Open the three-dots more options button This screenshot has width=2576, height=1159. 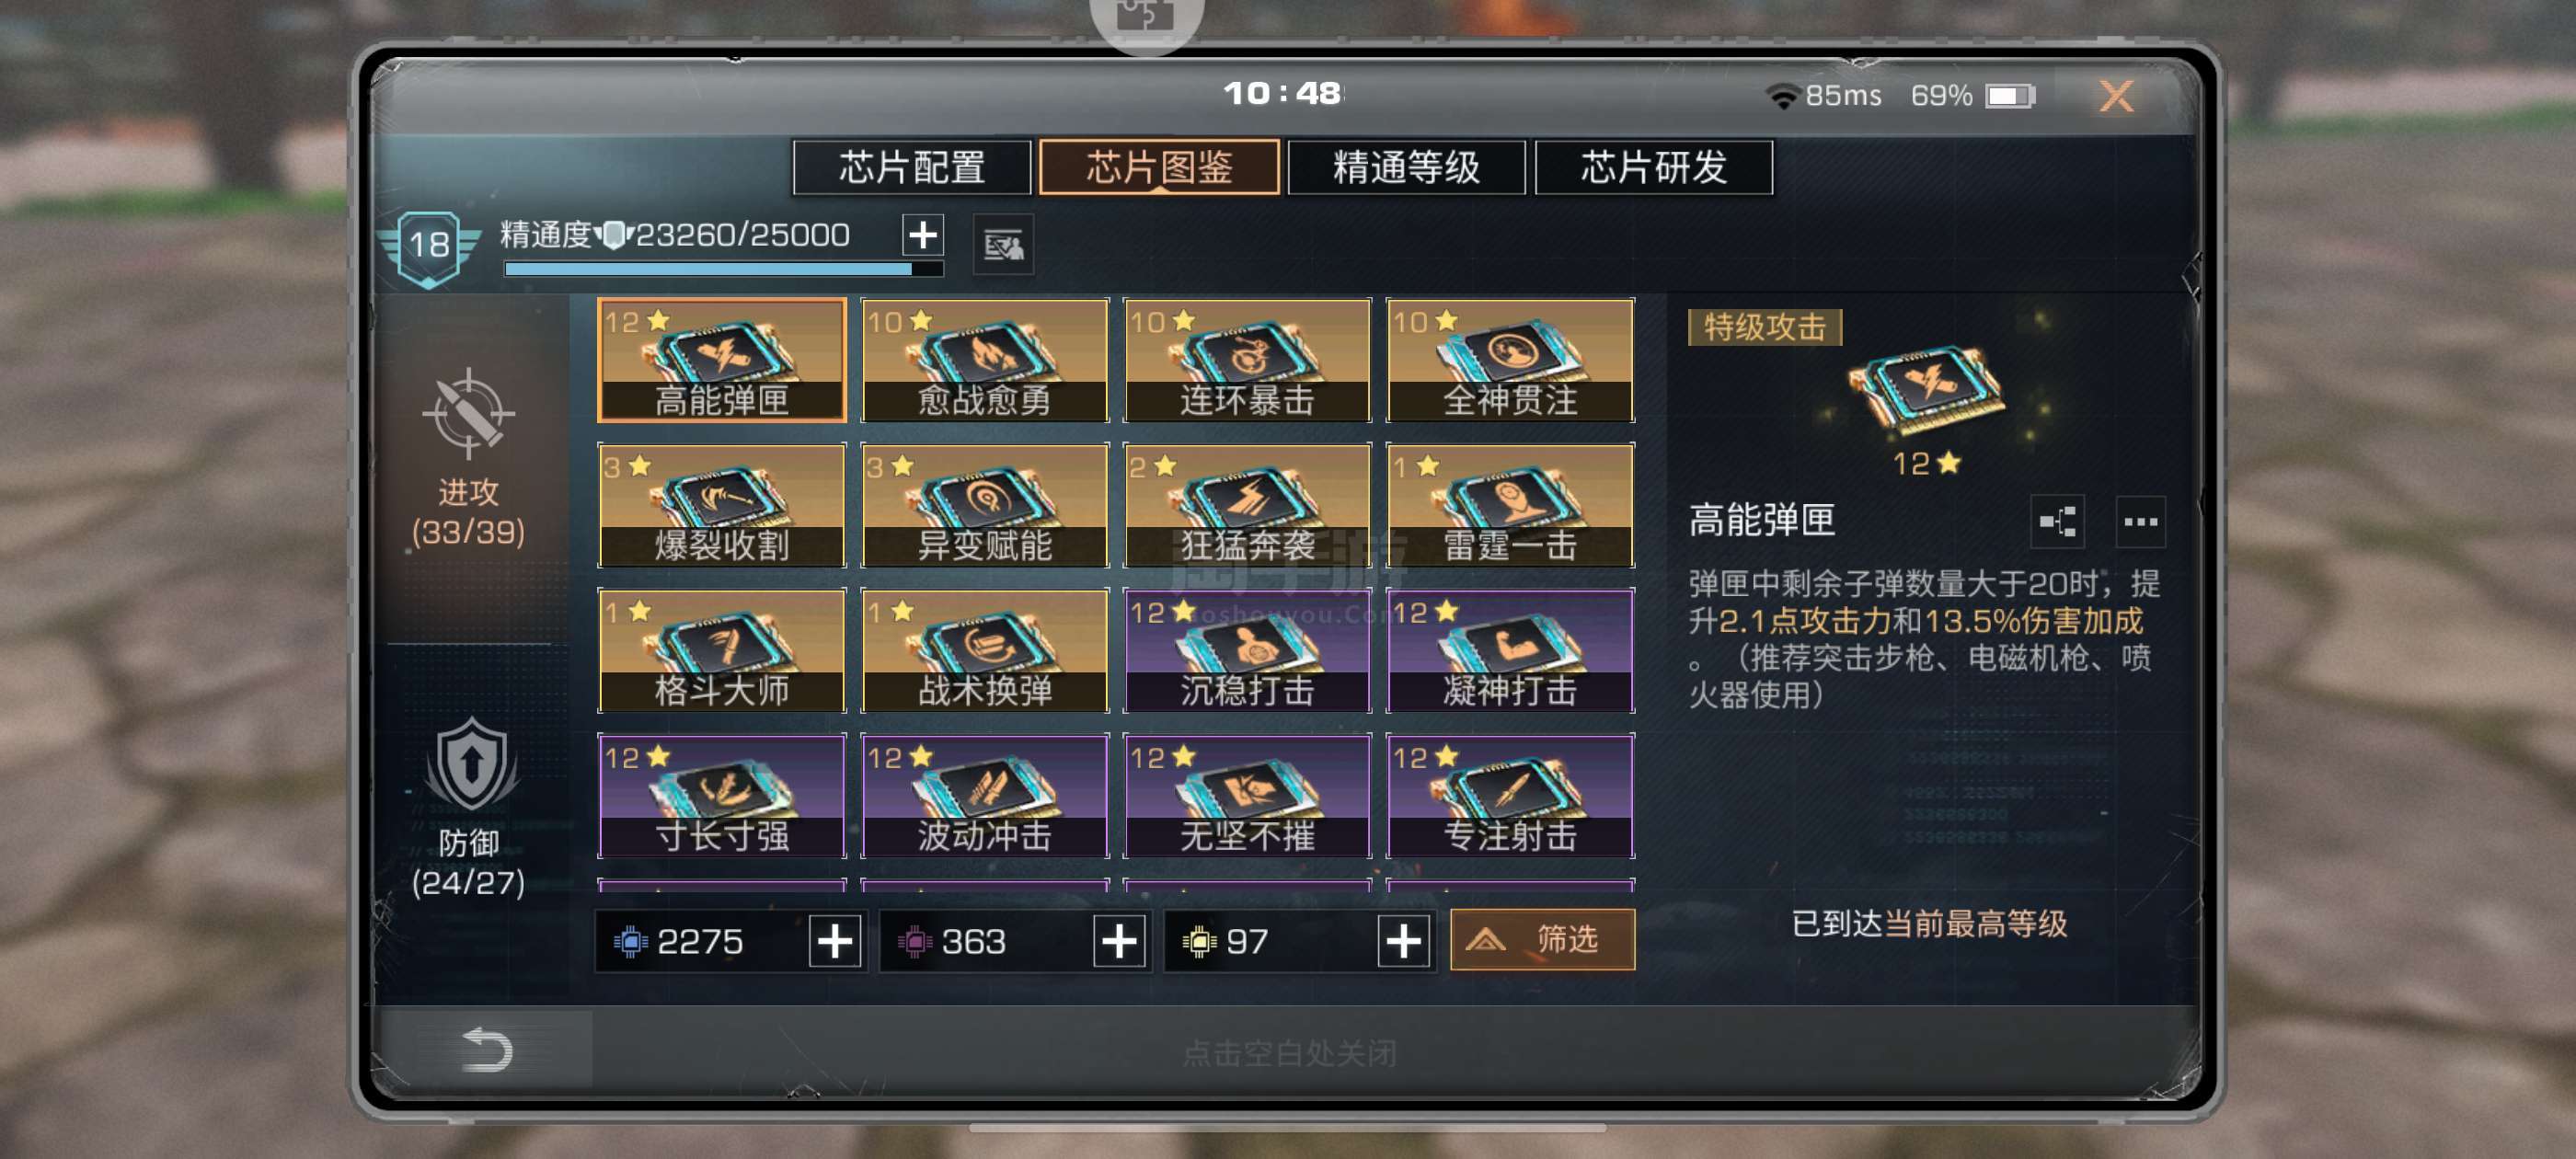(x=2140, y=521)
